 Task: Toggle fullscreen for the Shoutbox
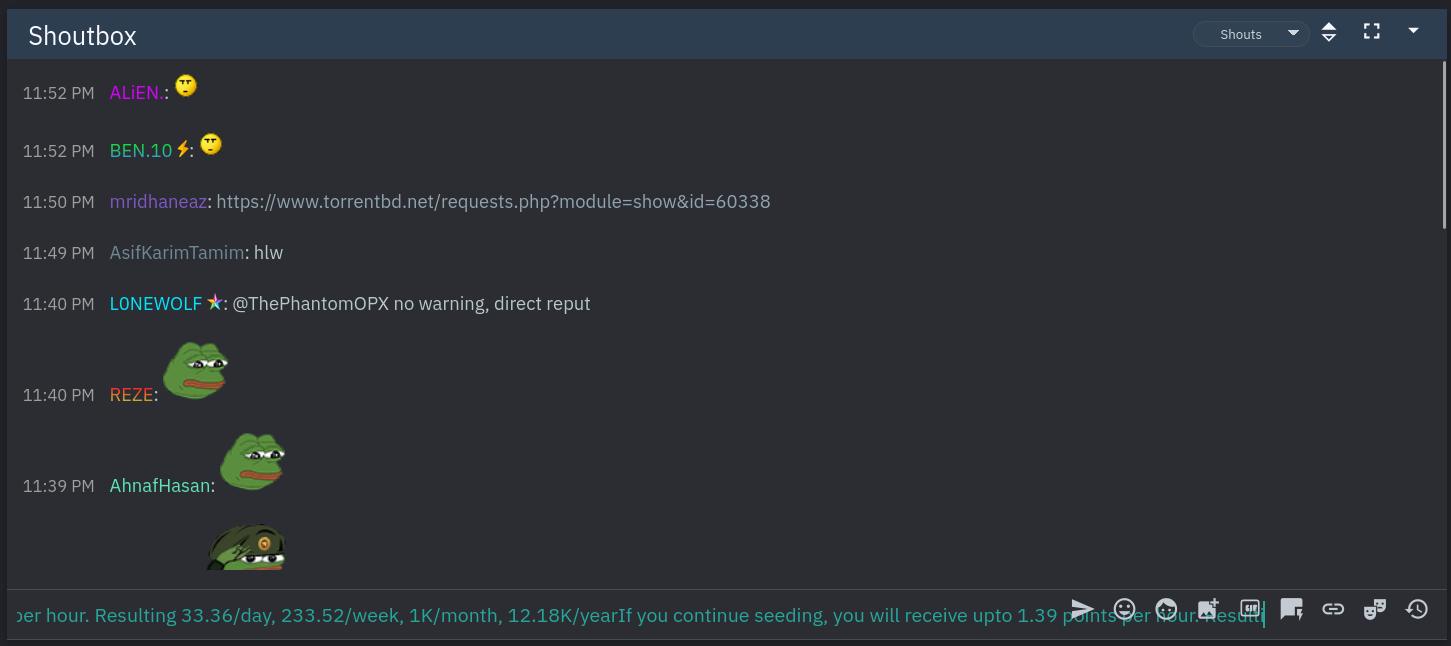(1372, 32)
